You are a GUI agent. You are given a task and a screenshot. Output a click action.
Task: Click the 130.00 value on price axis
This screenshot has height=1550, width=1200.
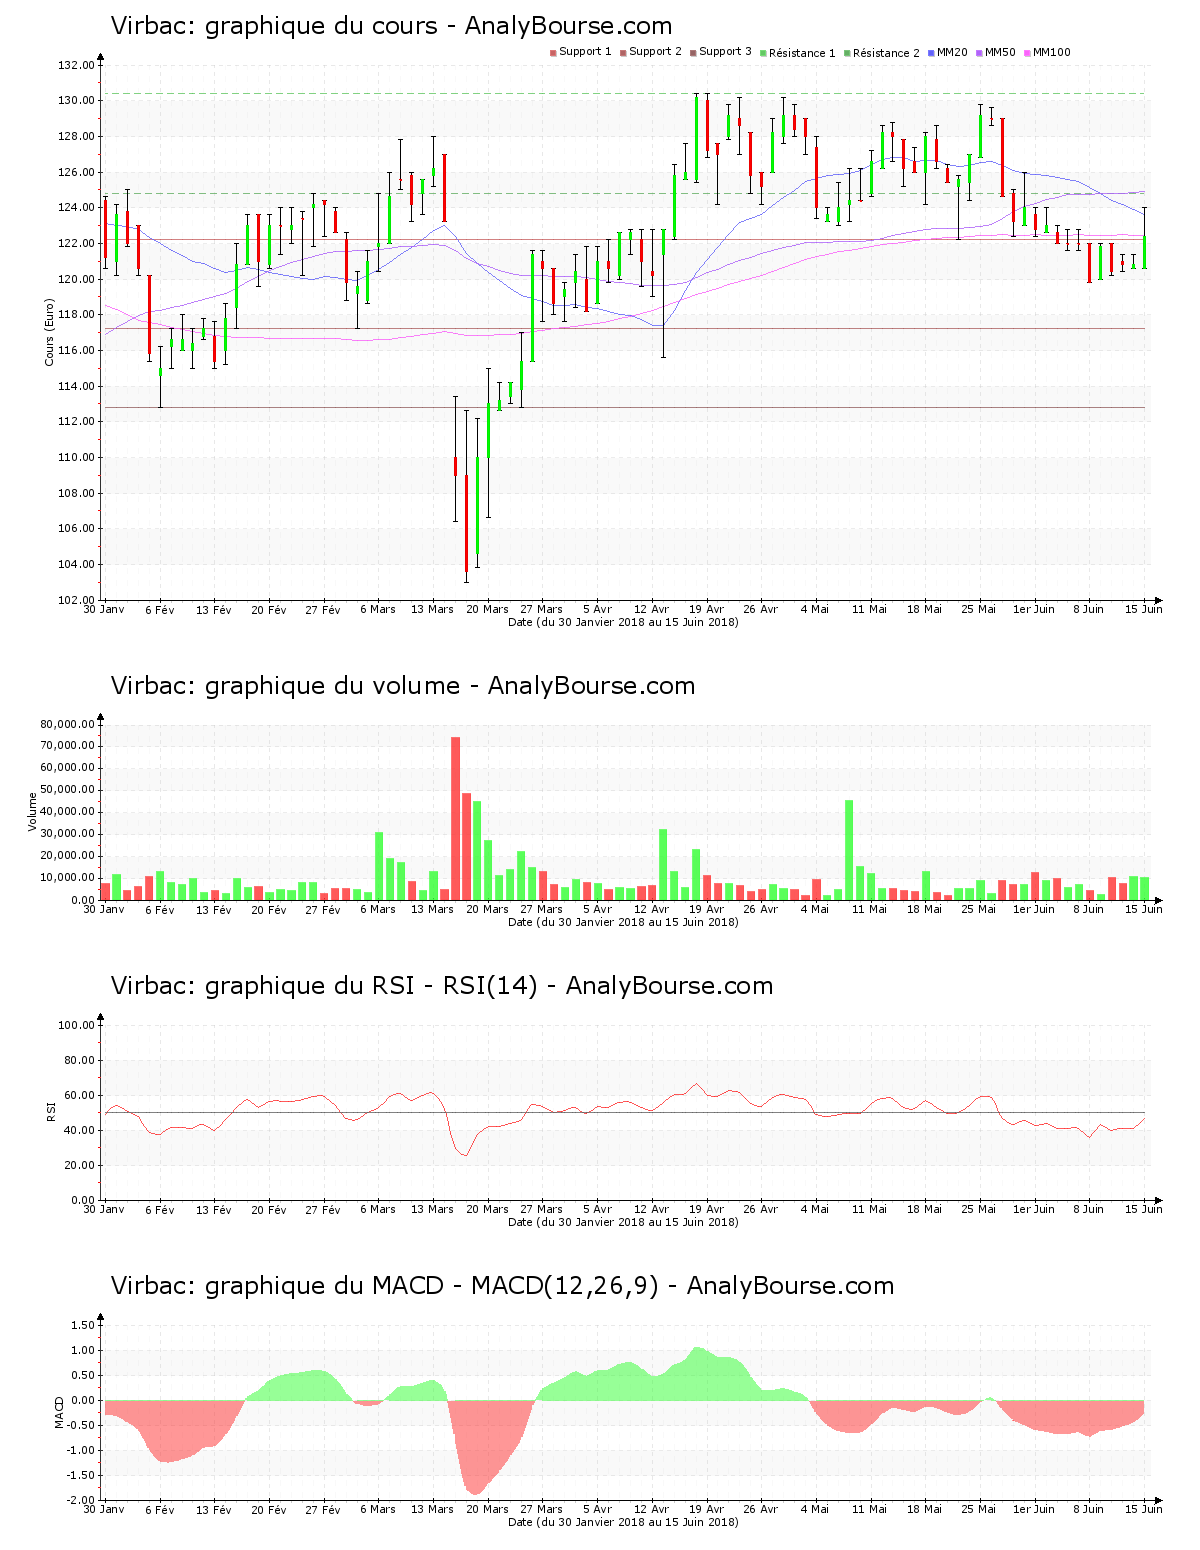coord(76,101)
